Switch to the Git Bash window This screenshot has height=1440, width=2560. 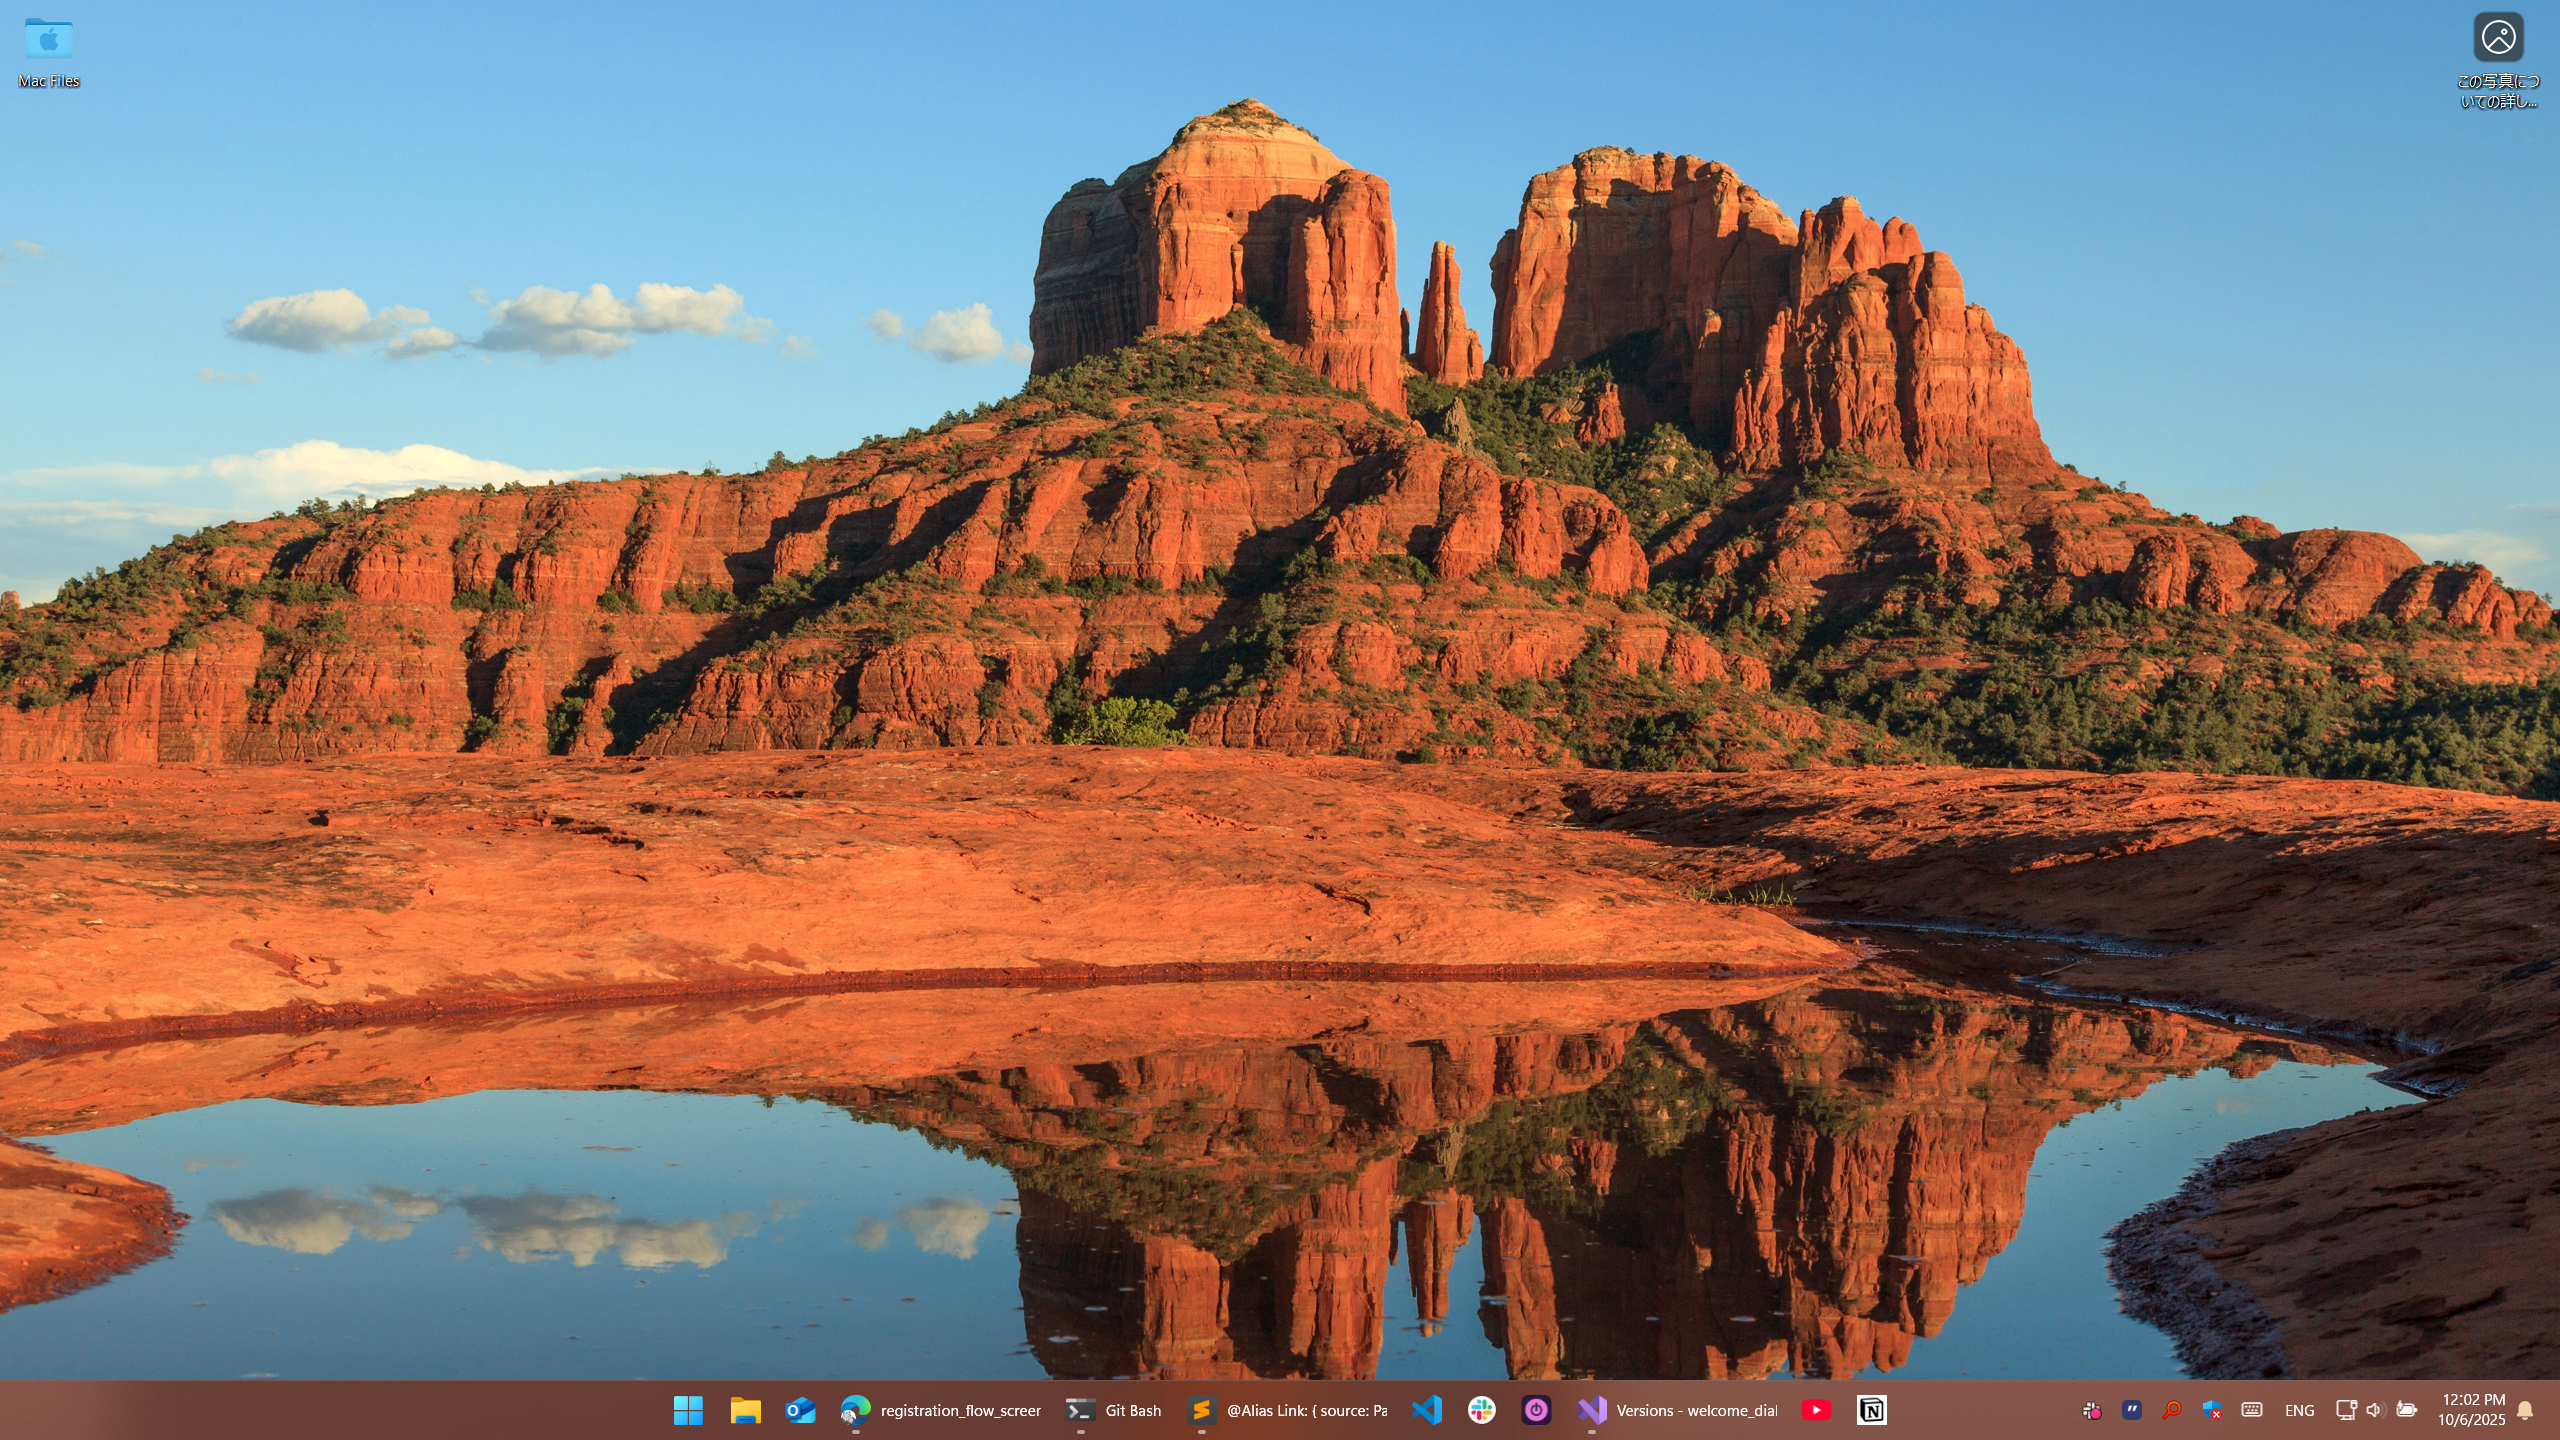coord(1113,1410)
